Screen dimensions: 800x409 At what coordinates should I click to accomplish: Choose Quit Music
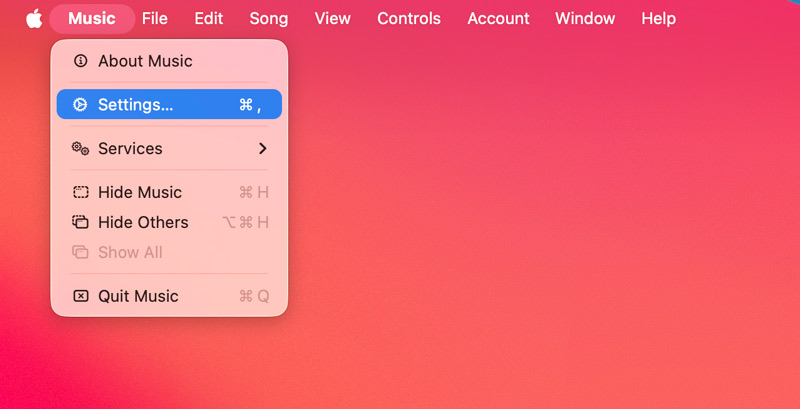(x=169, y=296)
